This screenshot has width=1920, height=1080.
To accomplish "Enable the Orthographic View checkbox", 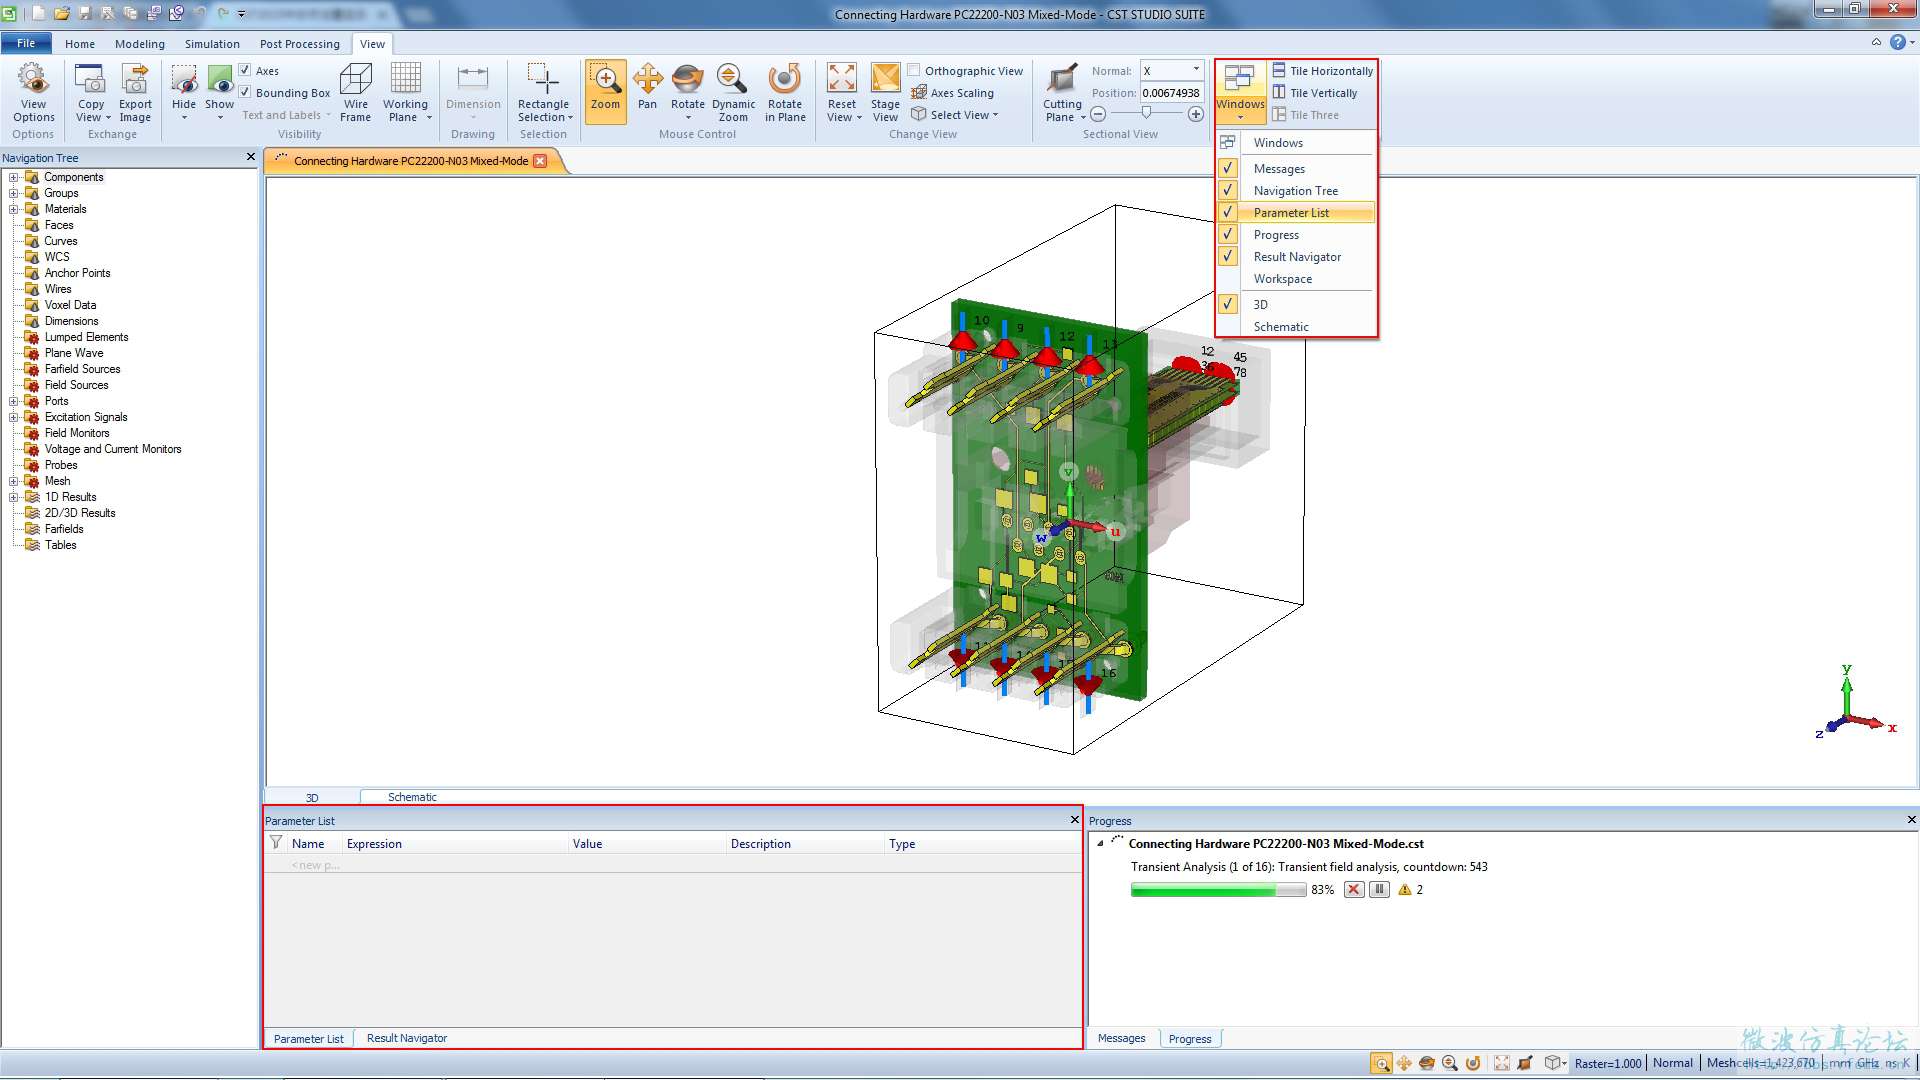I will [x=914, y=70].
